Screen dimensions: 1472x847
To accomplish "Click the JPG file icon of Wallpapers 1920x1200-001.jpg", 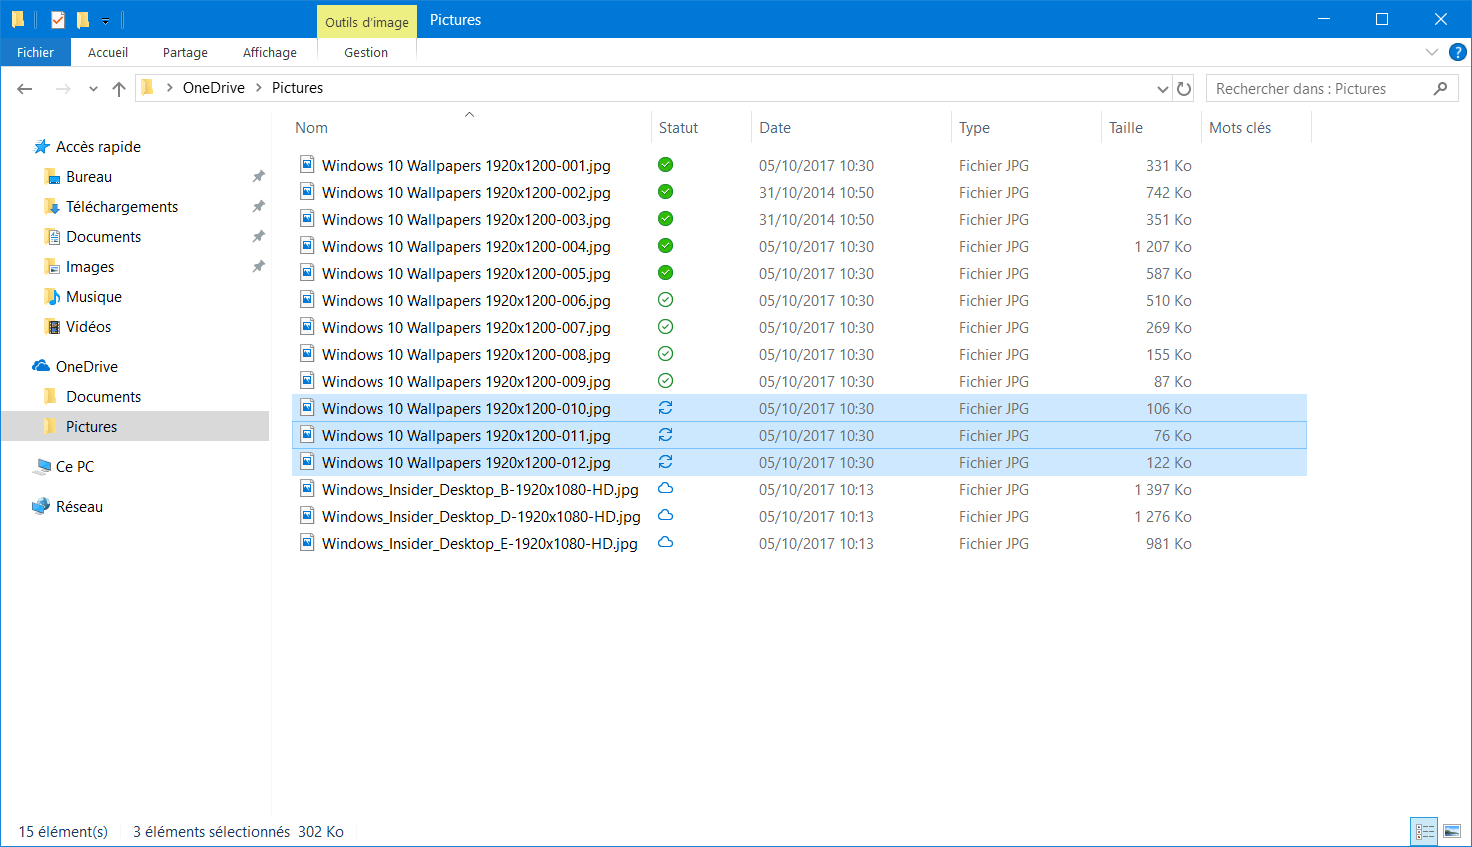I will [x=308, y=165].
